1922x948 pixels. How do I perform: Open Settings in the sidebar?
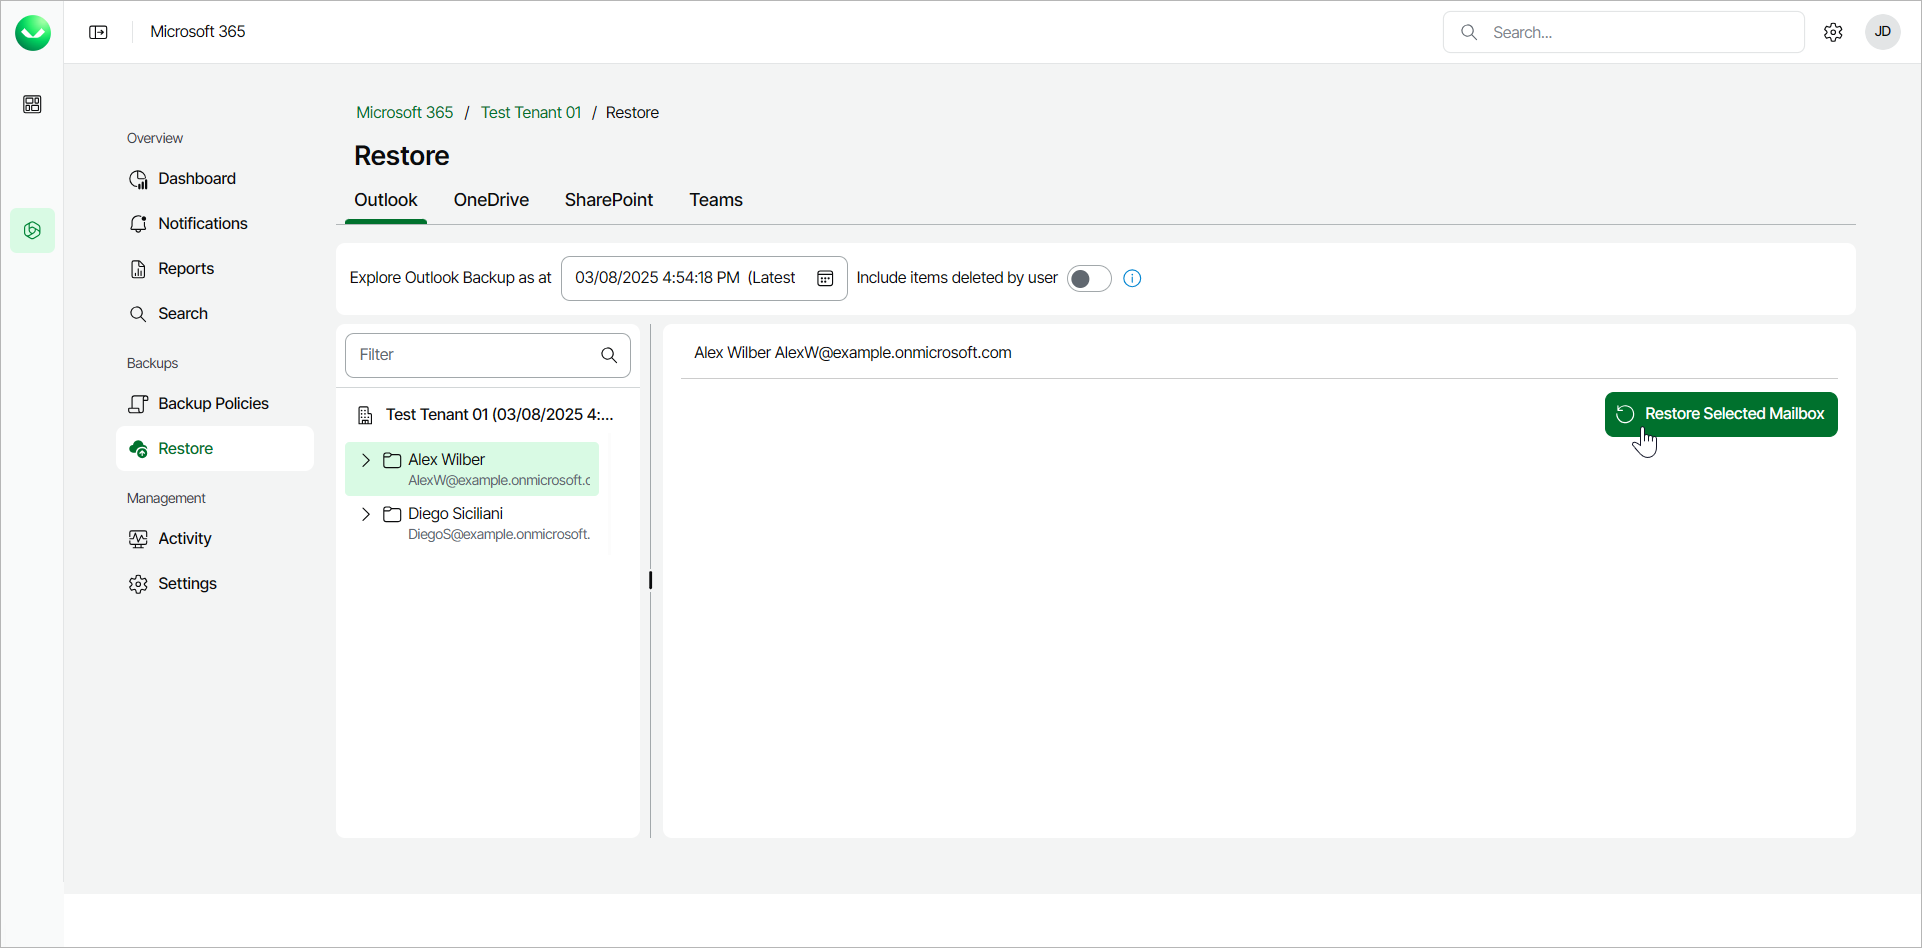215,584
